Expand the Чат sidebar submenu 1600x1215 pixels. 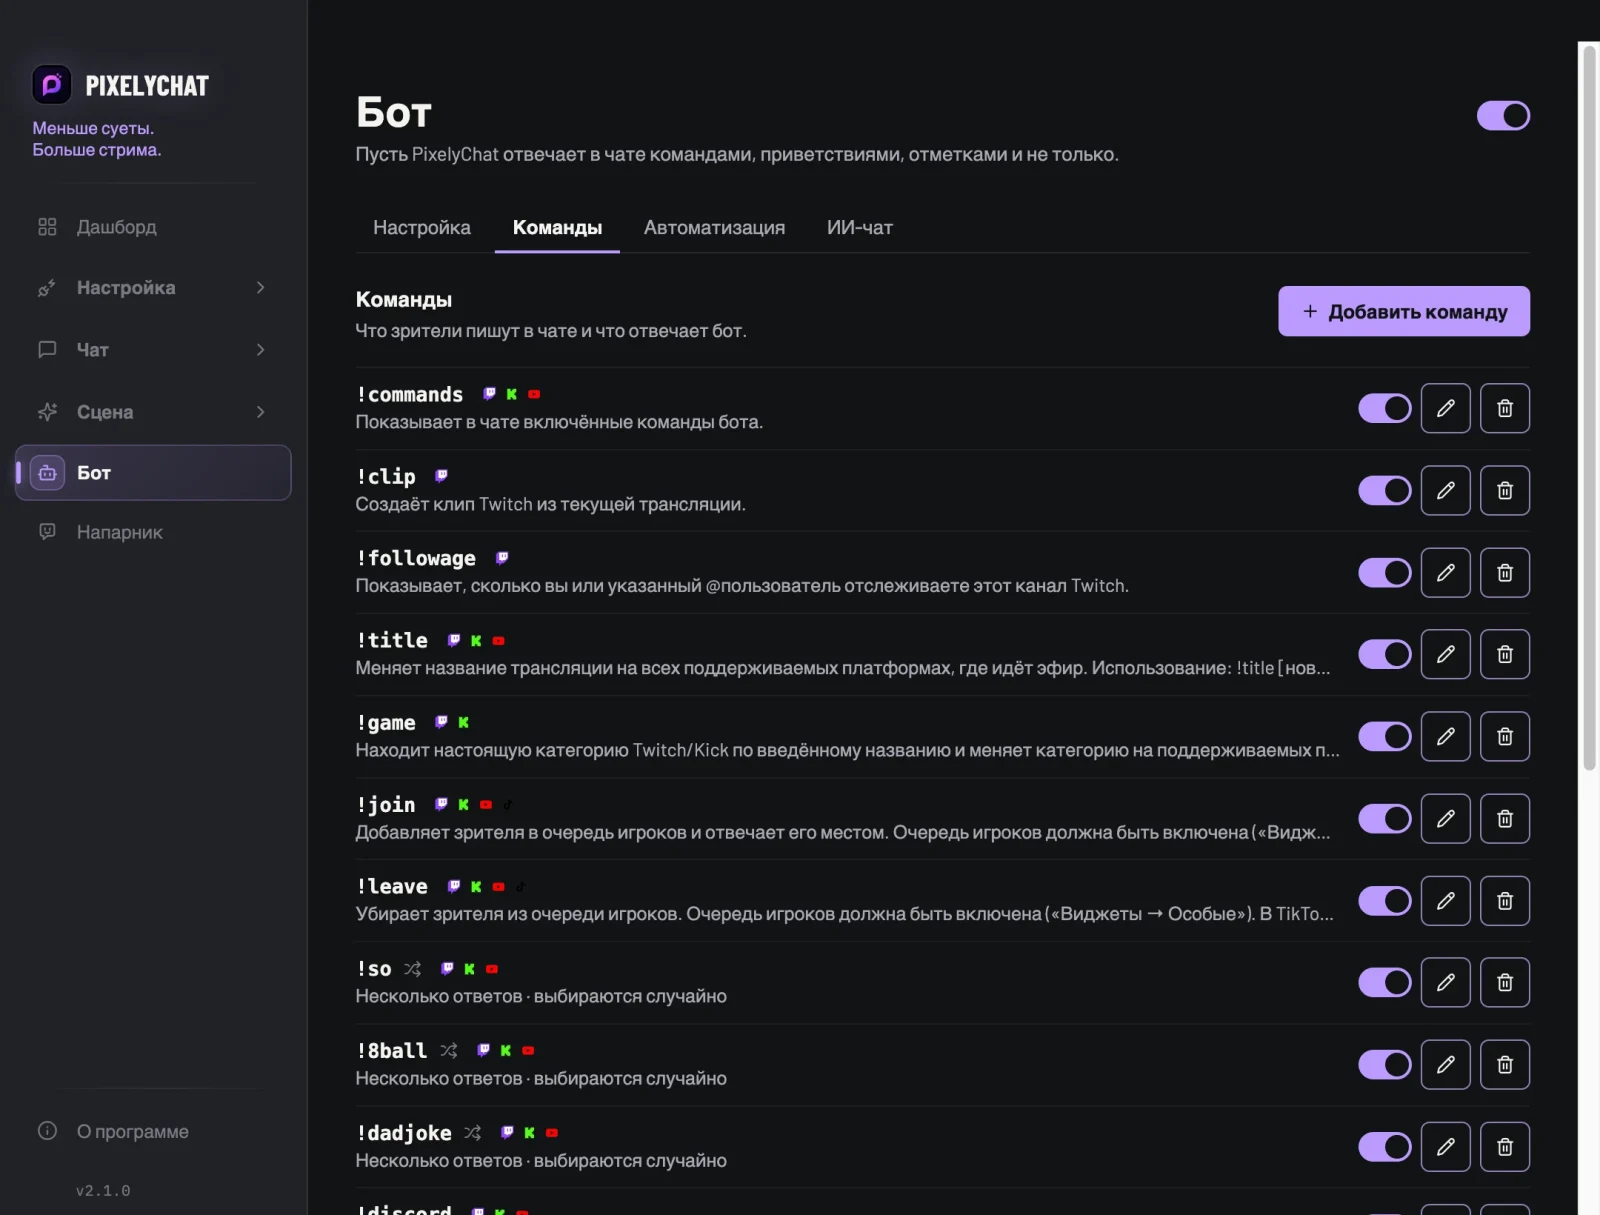point(153,350)
